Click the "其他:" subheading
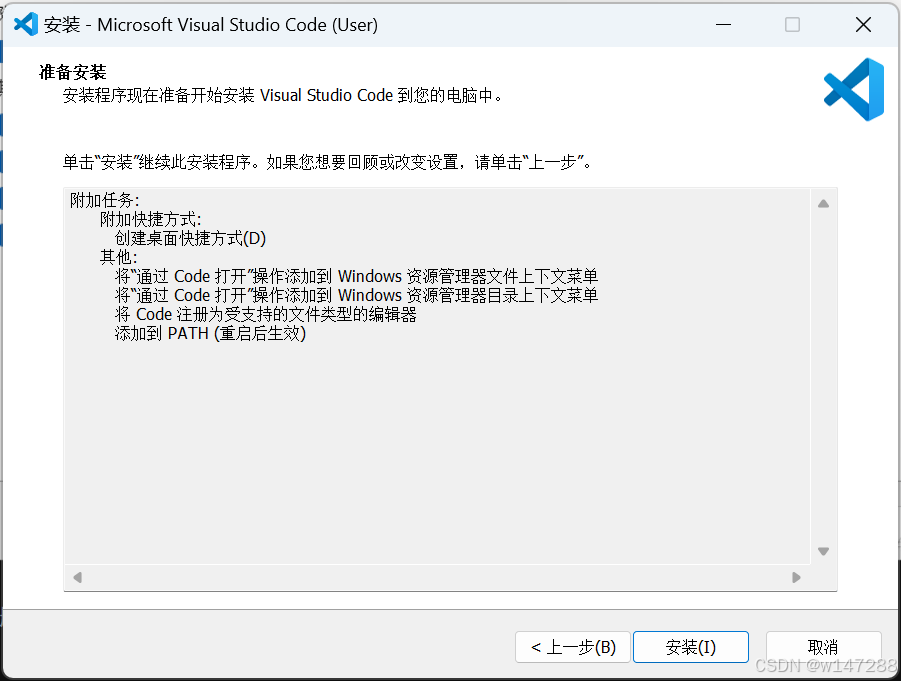The image size is (901, 681). [x=119, y=257]
